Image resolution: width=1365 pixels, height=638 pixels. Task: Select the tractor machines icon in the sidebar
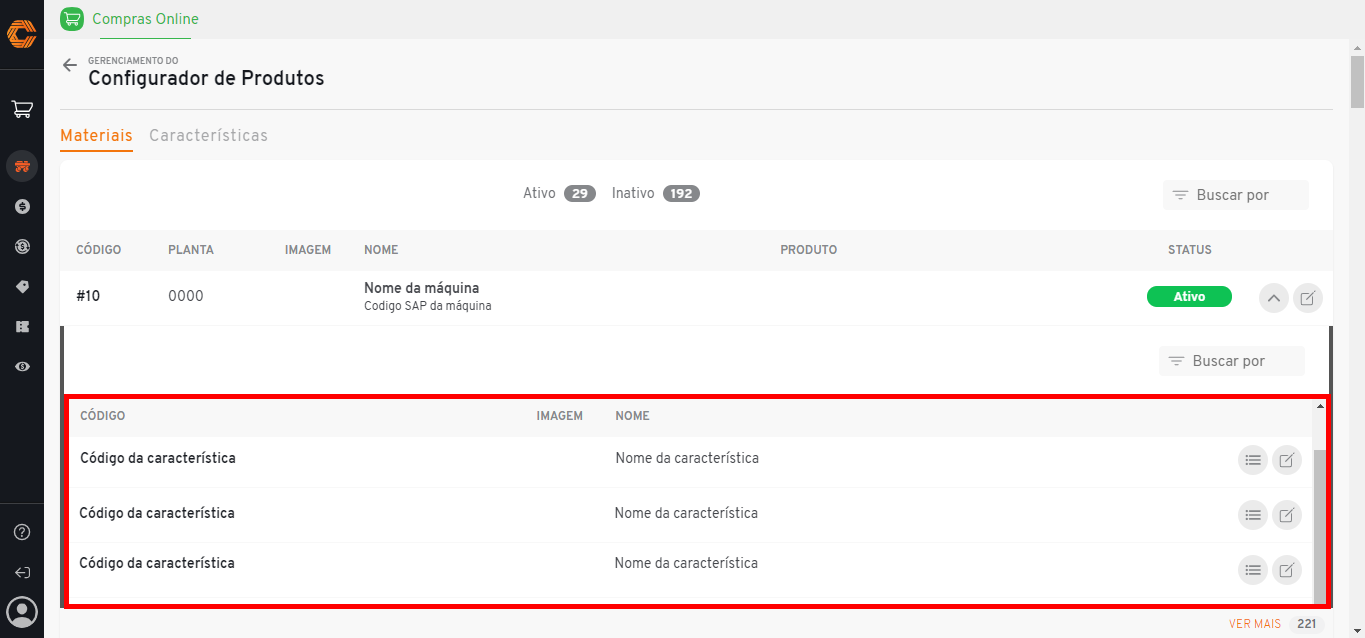coord(22,166)
